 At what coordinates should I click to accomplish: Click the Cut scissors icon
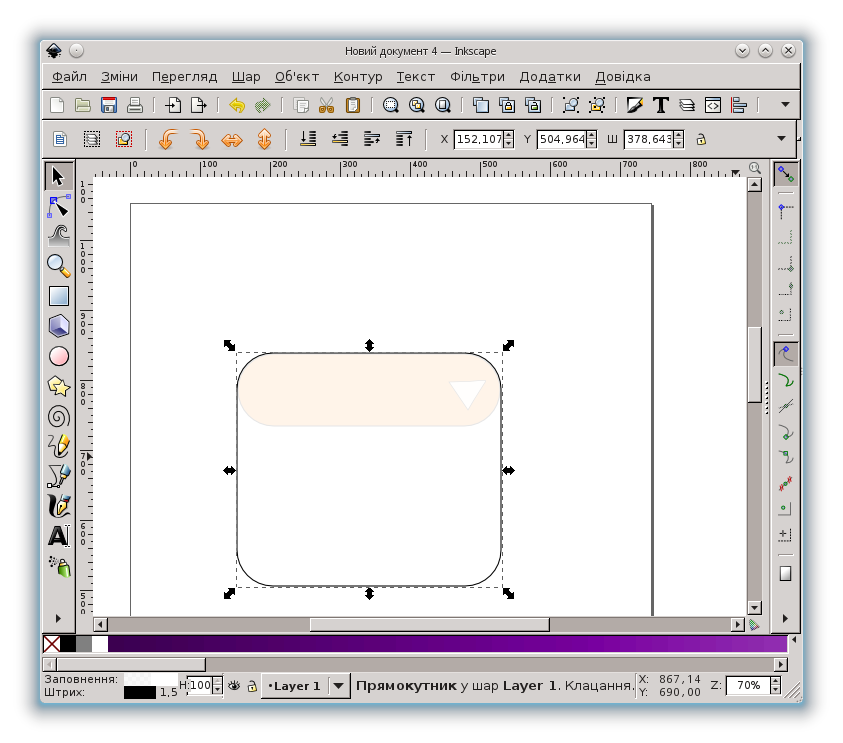click(x=326, y=105)
